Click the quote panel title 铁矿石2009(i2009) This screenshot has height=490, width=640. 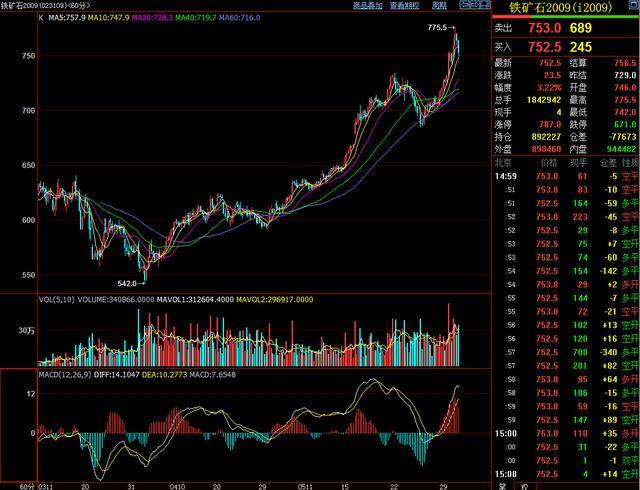561,8
